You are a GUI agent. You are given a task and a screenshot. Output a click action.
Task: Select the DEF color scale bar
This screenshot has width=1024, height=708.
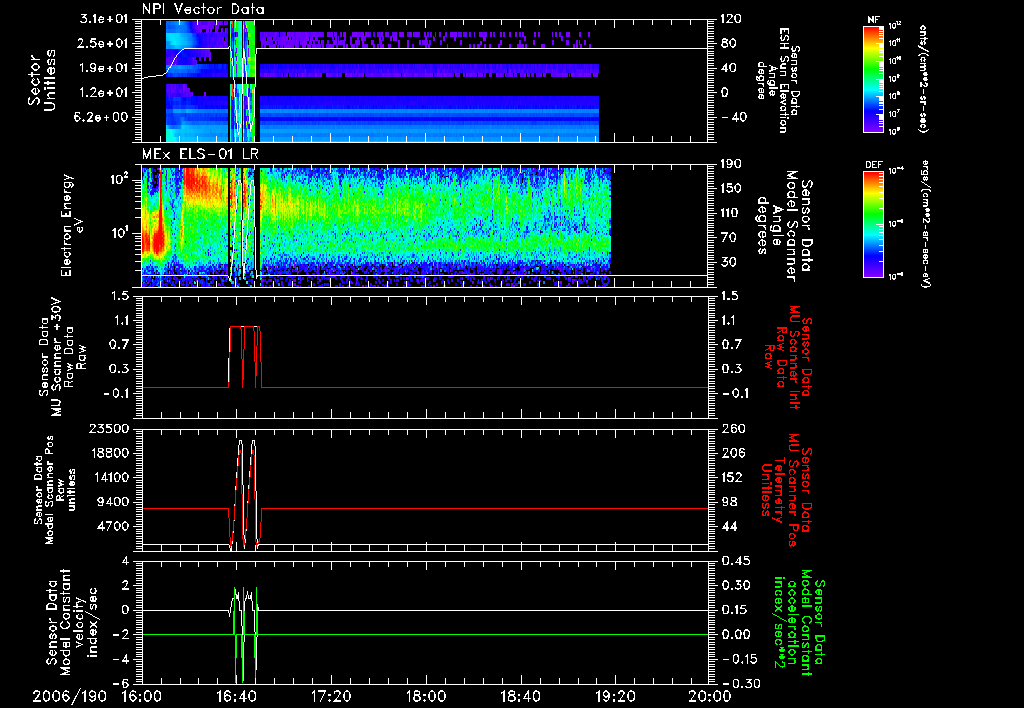tap(874, 224)
